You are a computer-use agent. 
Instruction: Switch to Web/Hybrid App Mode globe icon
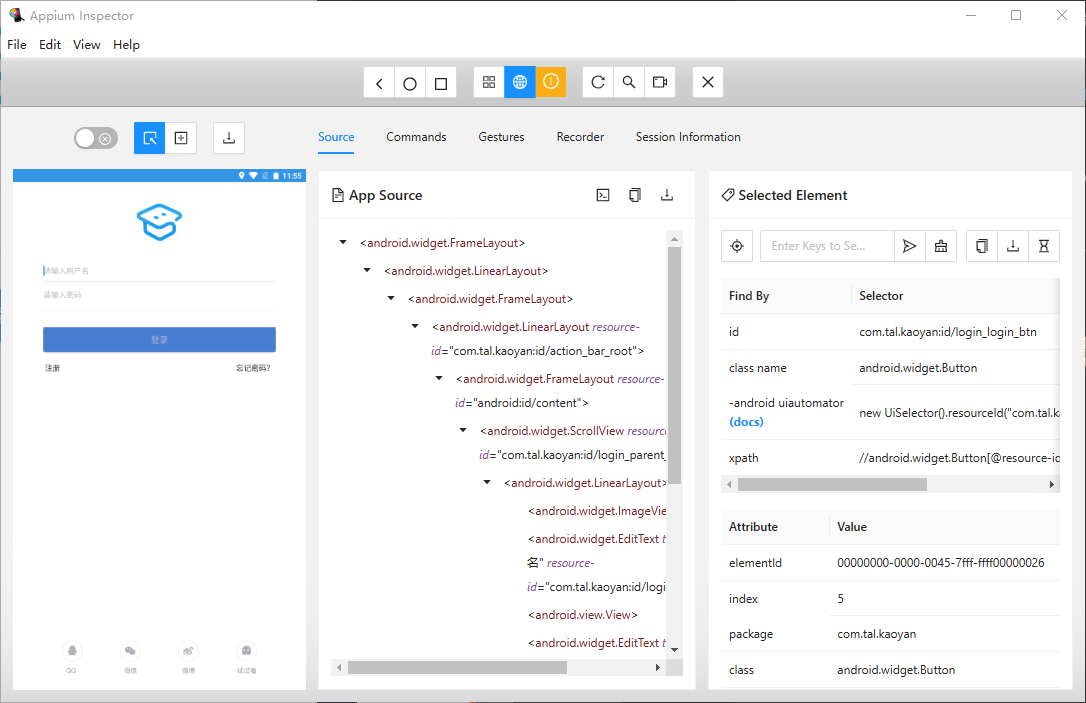tap(519, 82)
